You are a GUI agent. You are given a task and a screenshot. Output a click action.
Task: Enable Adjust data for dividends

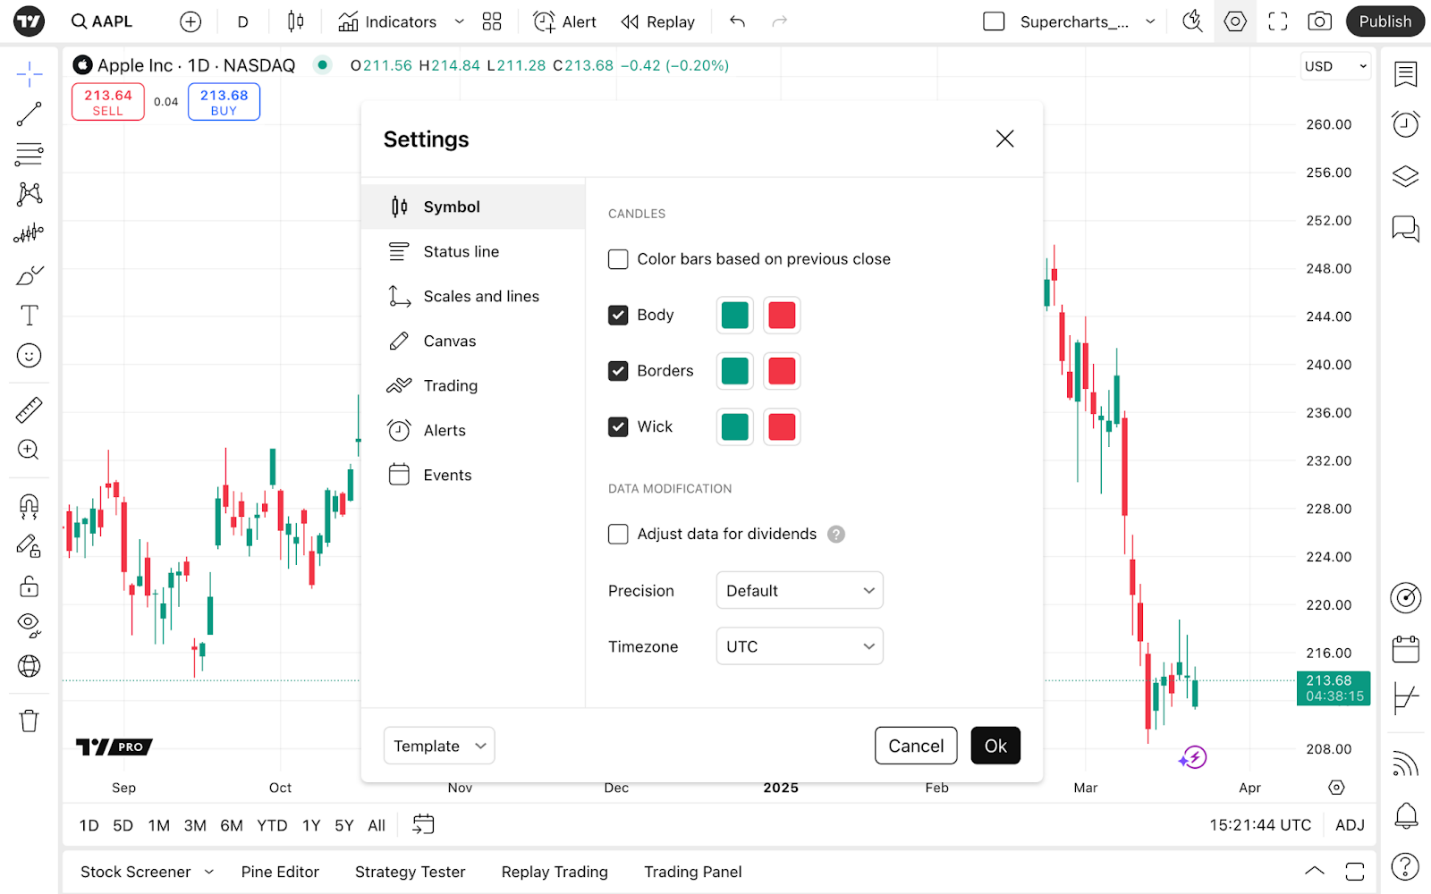pos(618,534)
